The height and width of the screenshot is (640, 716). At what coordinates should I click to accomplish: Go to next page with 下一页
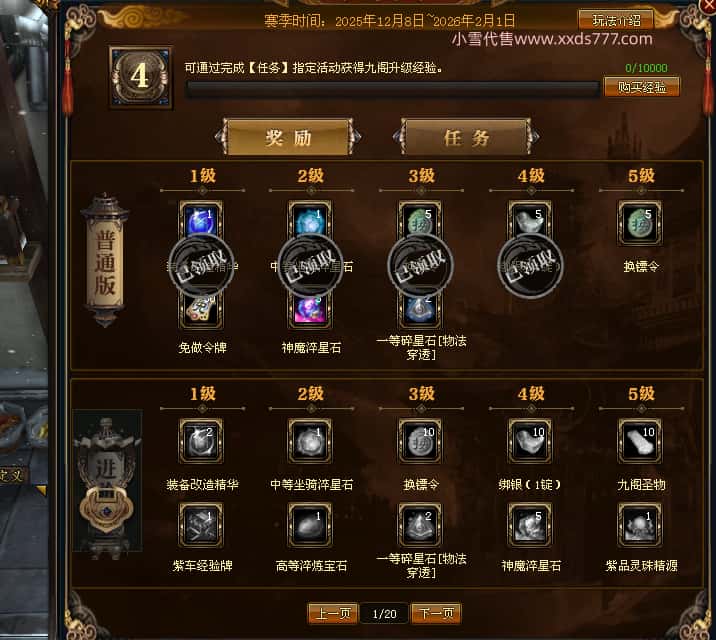pyautogui.click(x=436, y=613)
